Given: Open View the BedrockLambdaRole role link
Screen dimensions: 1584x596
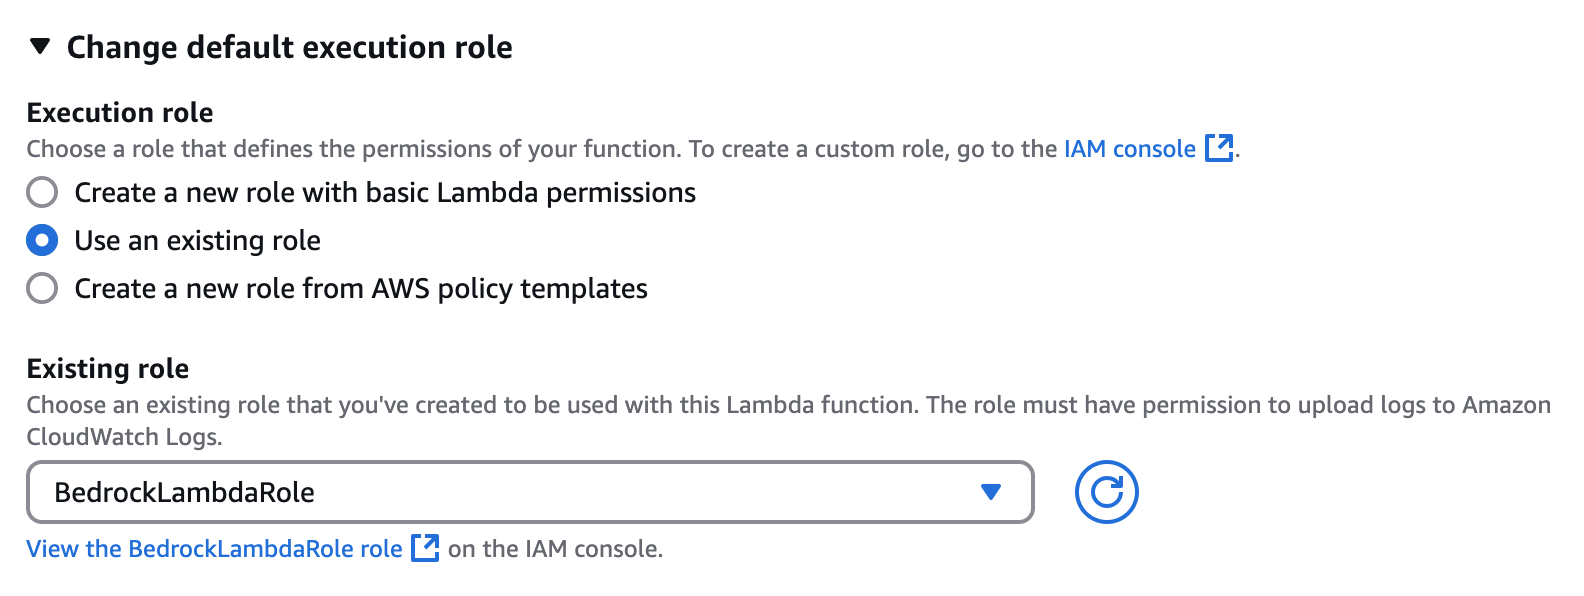Looking at the screenshot, I should coord(214,549).
